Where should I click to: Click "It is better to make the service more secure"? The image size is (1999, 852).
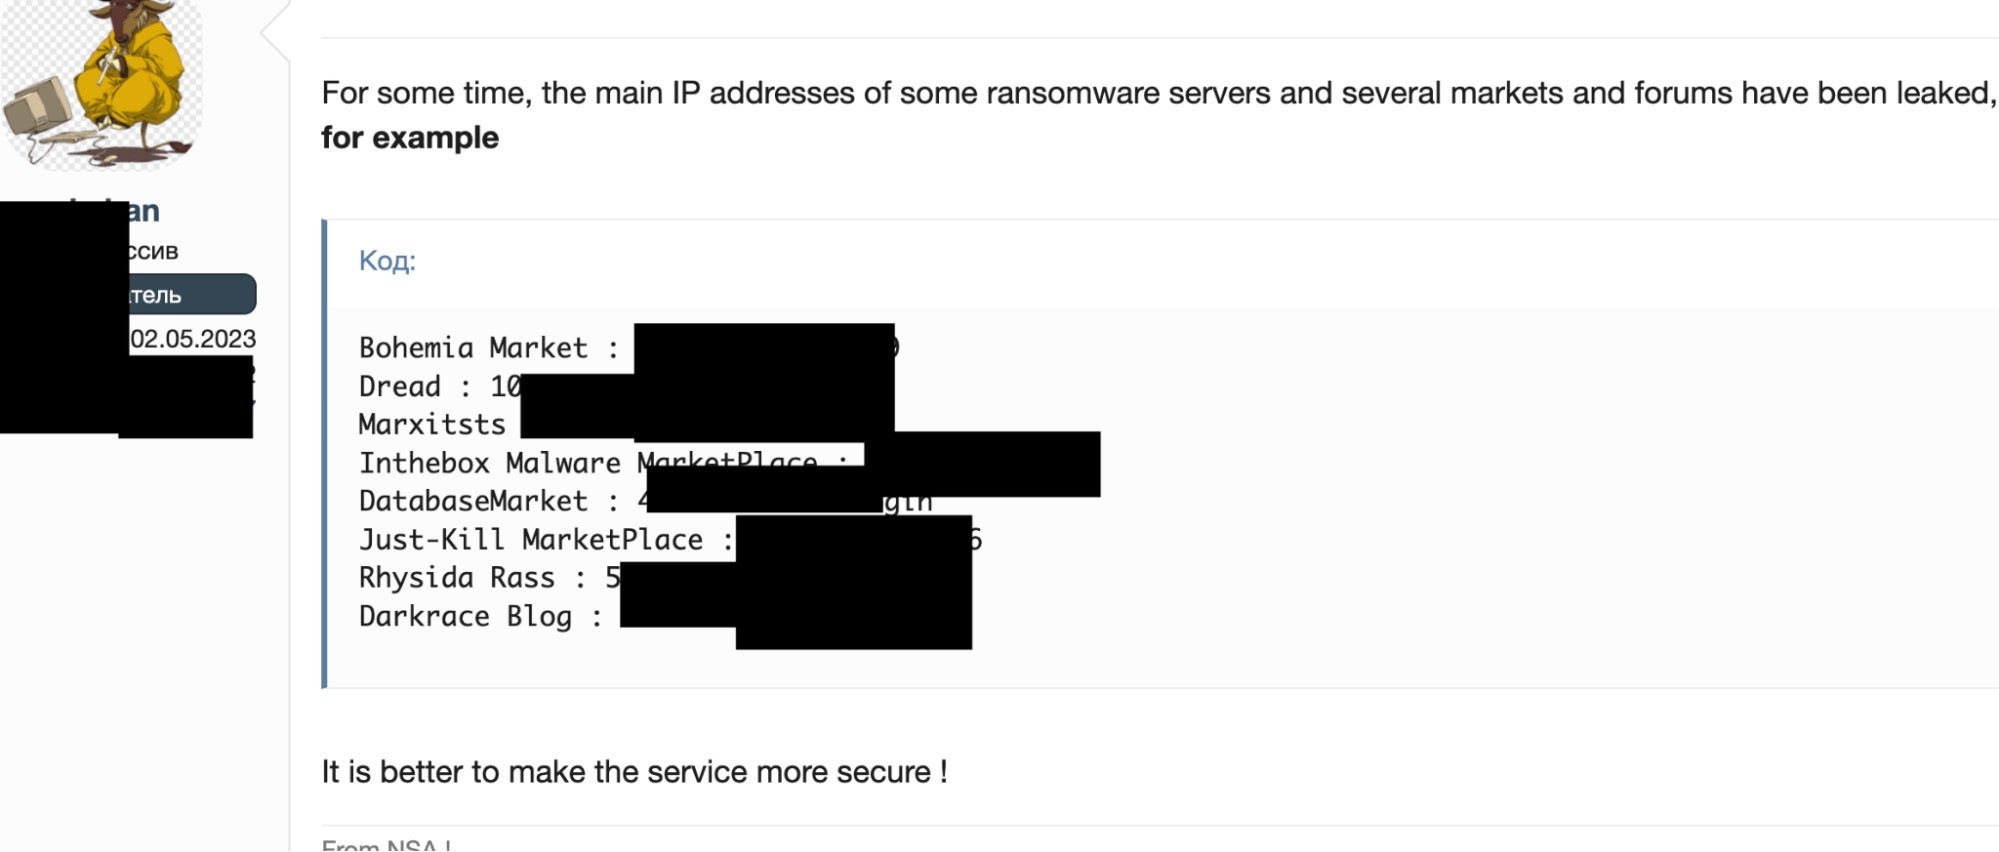tap(634, 772)
